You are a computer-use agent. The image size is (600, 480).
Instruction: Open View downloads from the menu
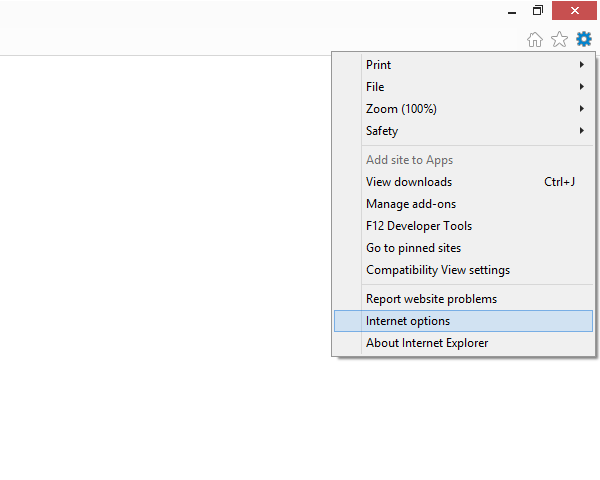[409, 182]
